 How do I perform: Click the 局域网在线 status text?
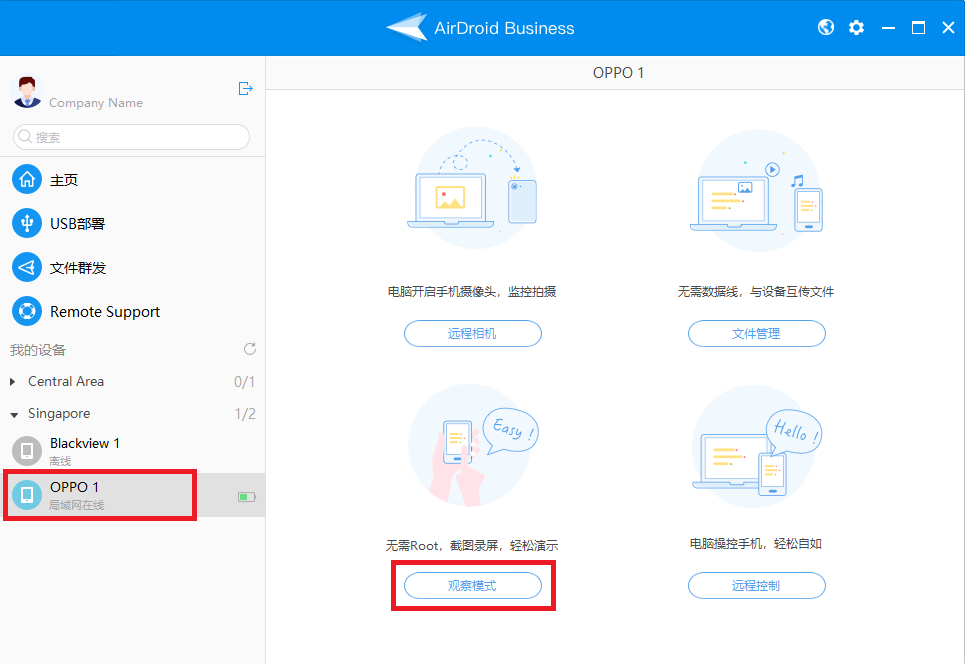tap(77, 505)
